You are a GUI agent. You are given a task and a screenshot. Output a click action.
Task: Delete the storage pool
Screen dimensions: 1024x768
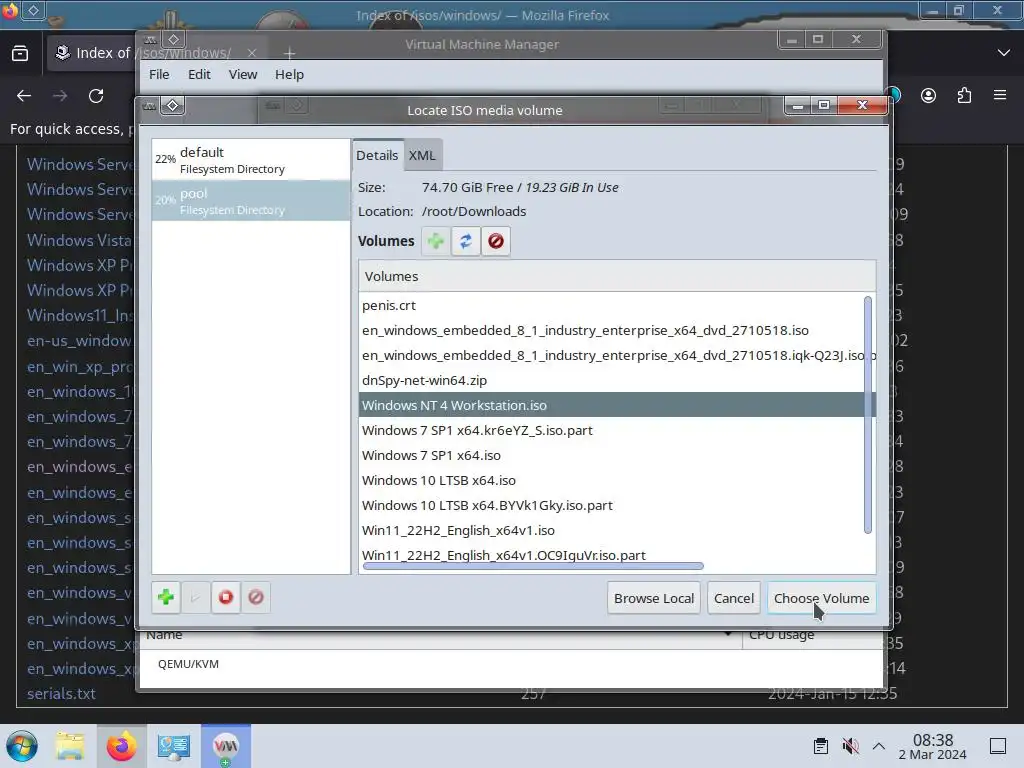click(x=256, y=597)
